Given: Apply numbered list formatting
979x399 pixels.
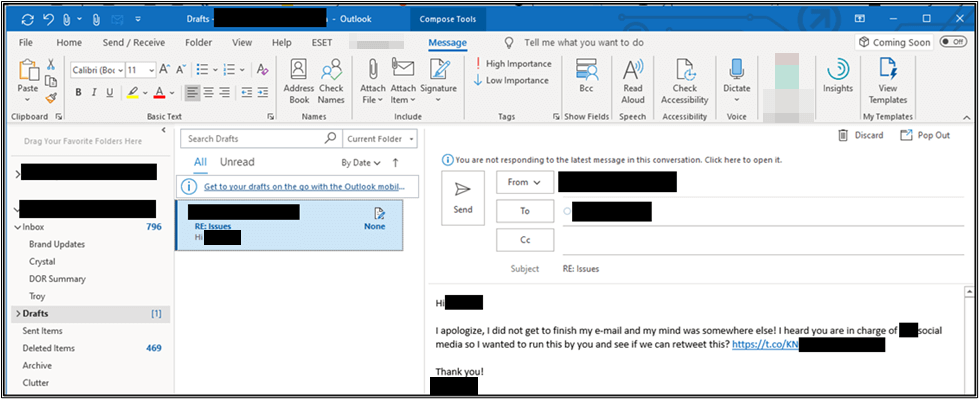Looking at the screenshot, I should pyautogui.click(x=229, y=69).
